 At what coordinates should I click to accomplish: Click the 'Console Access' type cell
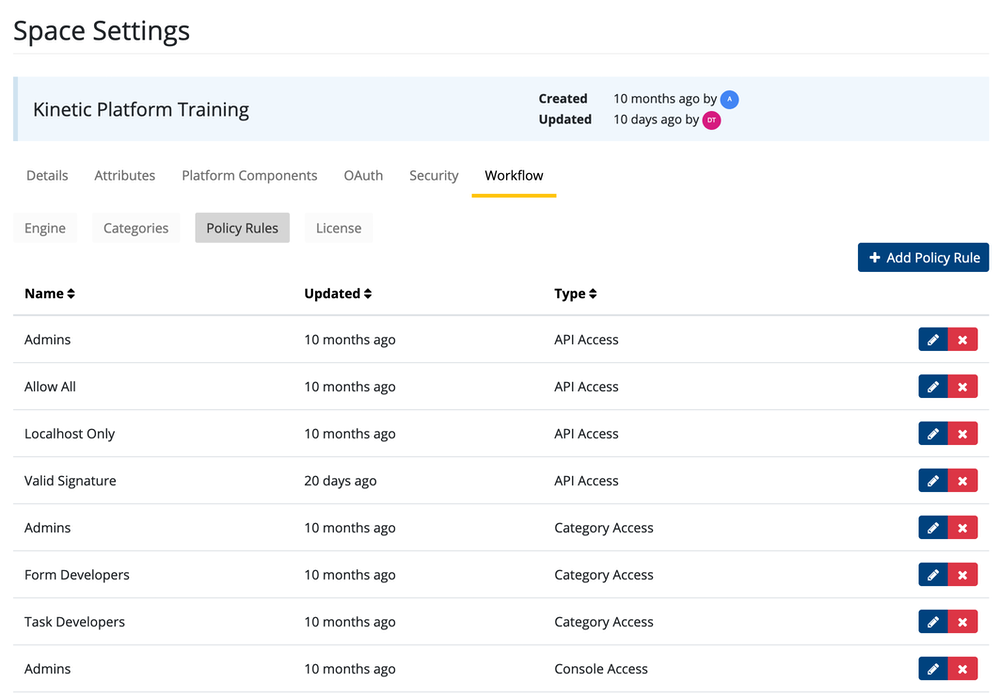point(601,669)
